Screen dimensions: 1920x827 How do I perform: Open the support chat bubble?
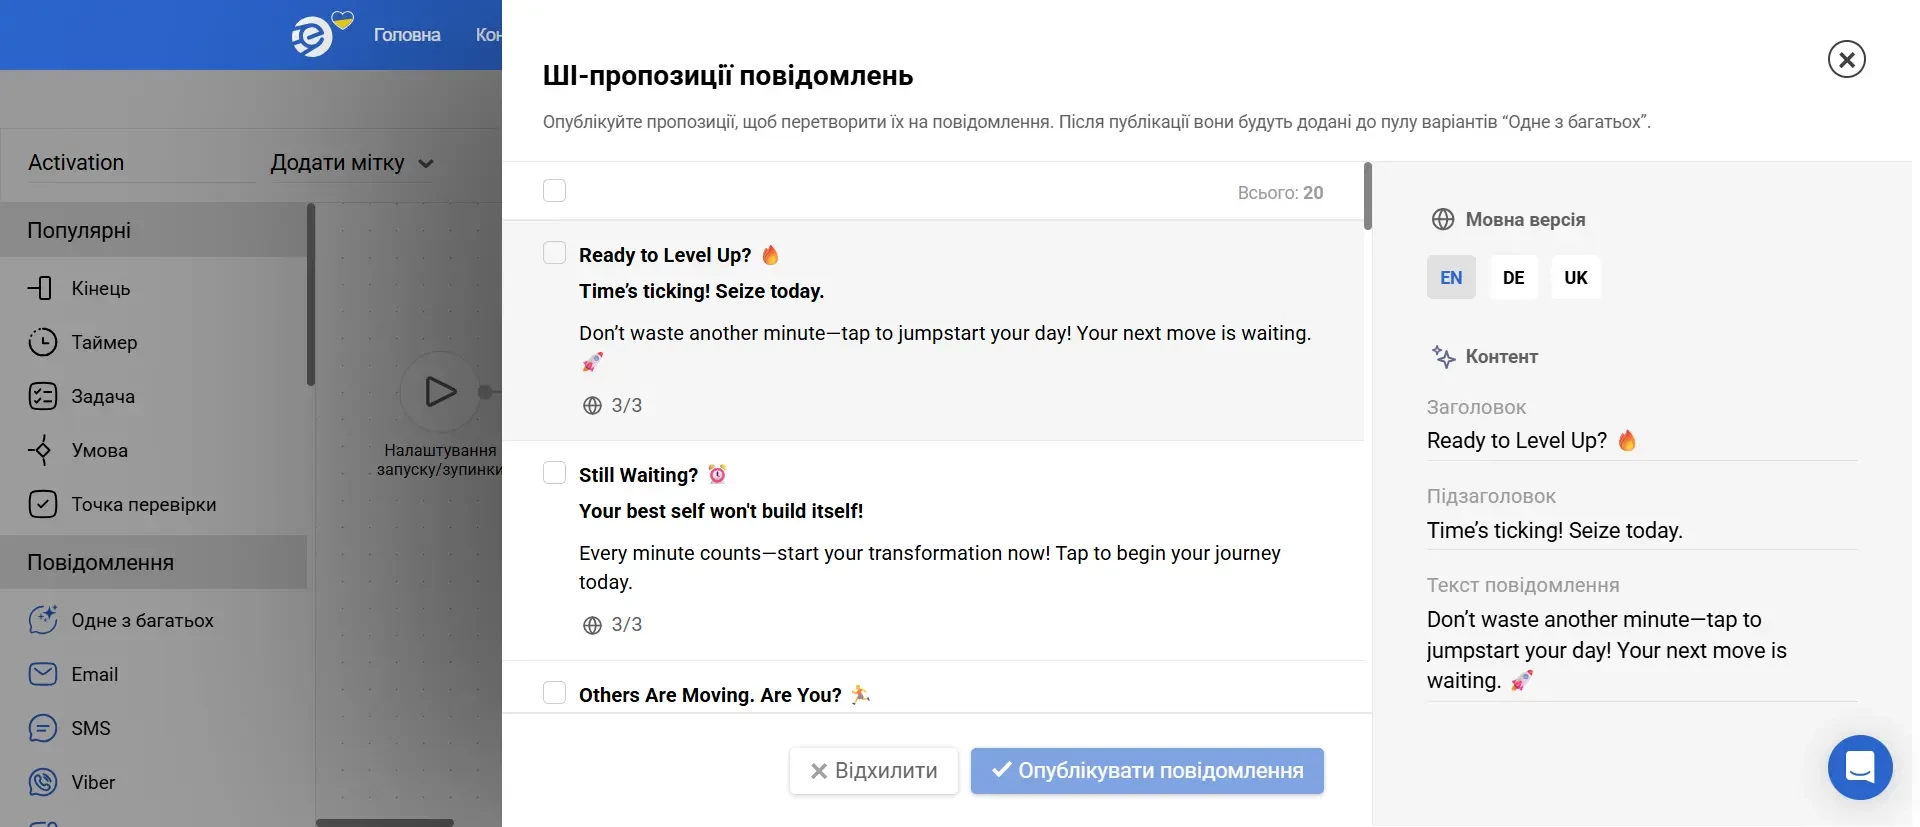pyautogui.click(x=1859, y=767)
